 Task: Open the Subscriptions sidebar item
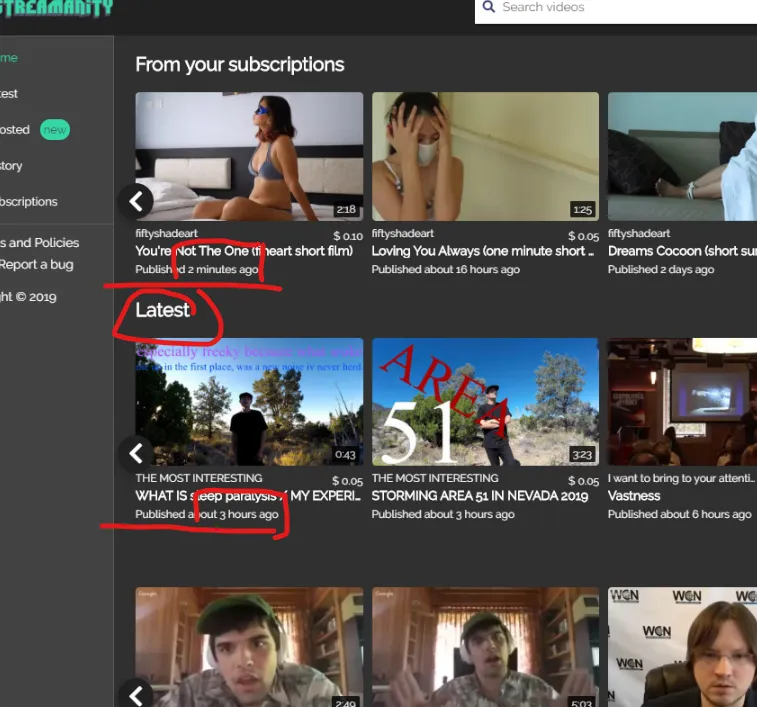click(x=28, y=202)
